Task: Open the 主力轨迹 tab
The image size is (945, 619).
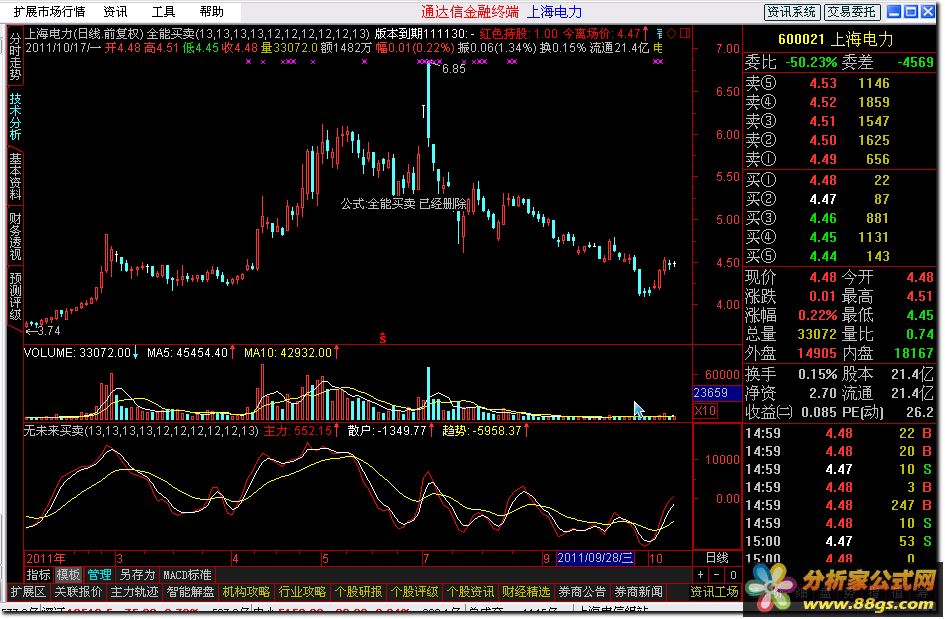Action: tap(134, 592)
